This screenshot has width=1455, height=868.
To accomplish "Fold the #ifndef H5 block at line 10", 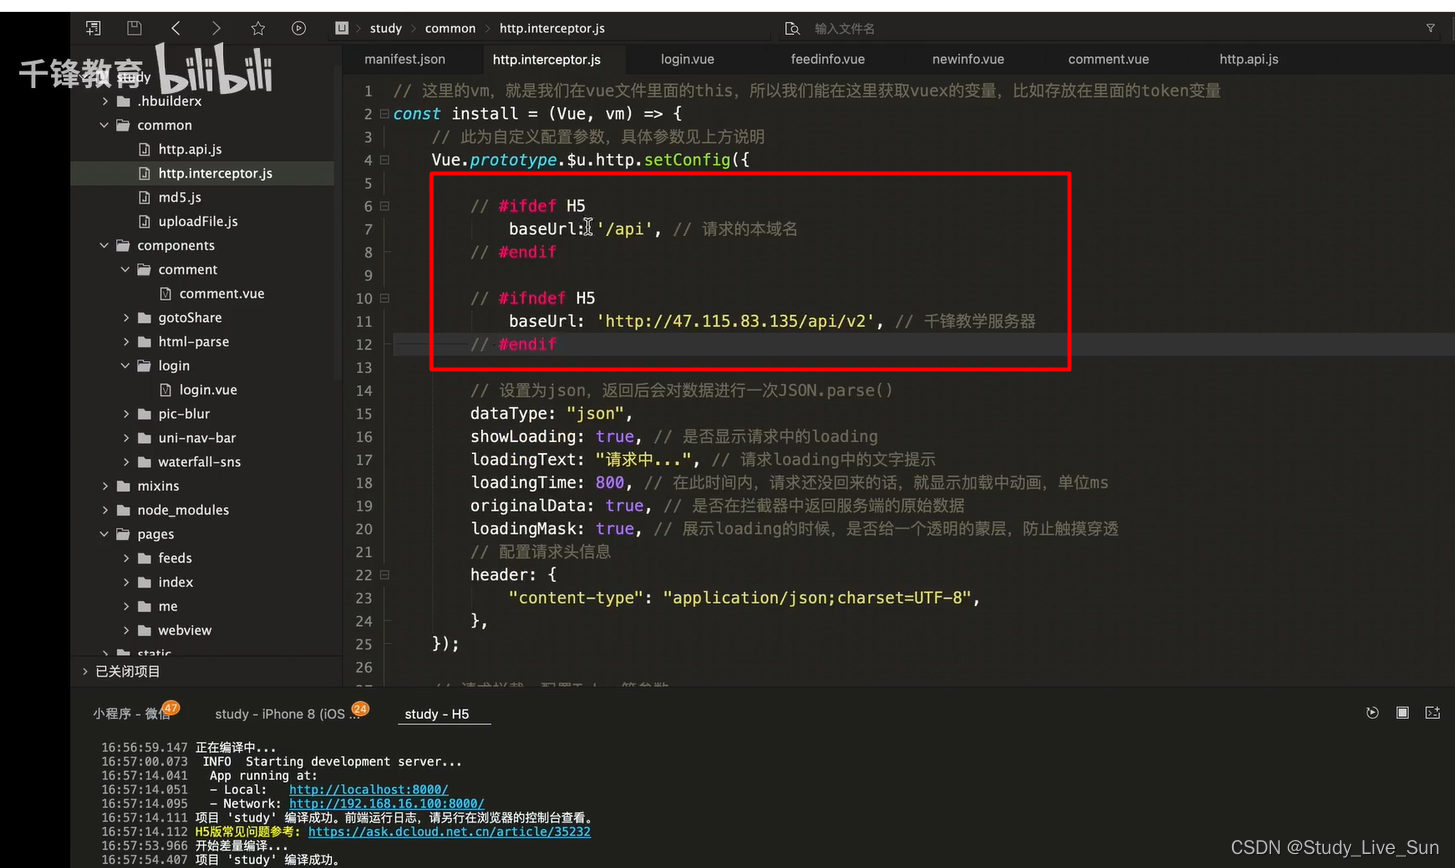I will point(385,298).
